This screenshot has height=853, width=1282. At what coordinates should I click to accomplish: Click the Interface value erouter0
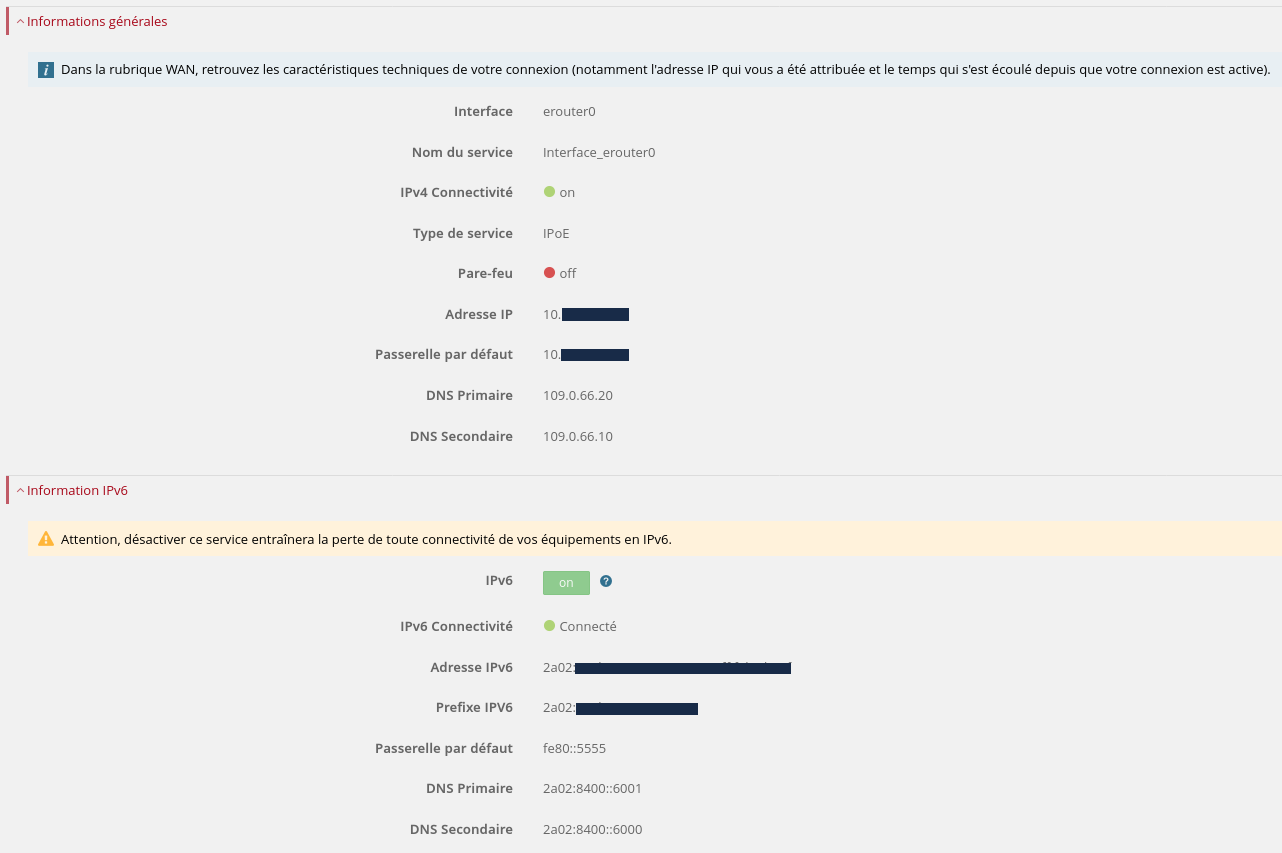click(569, 111)
